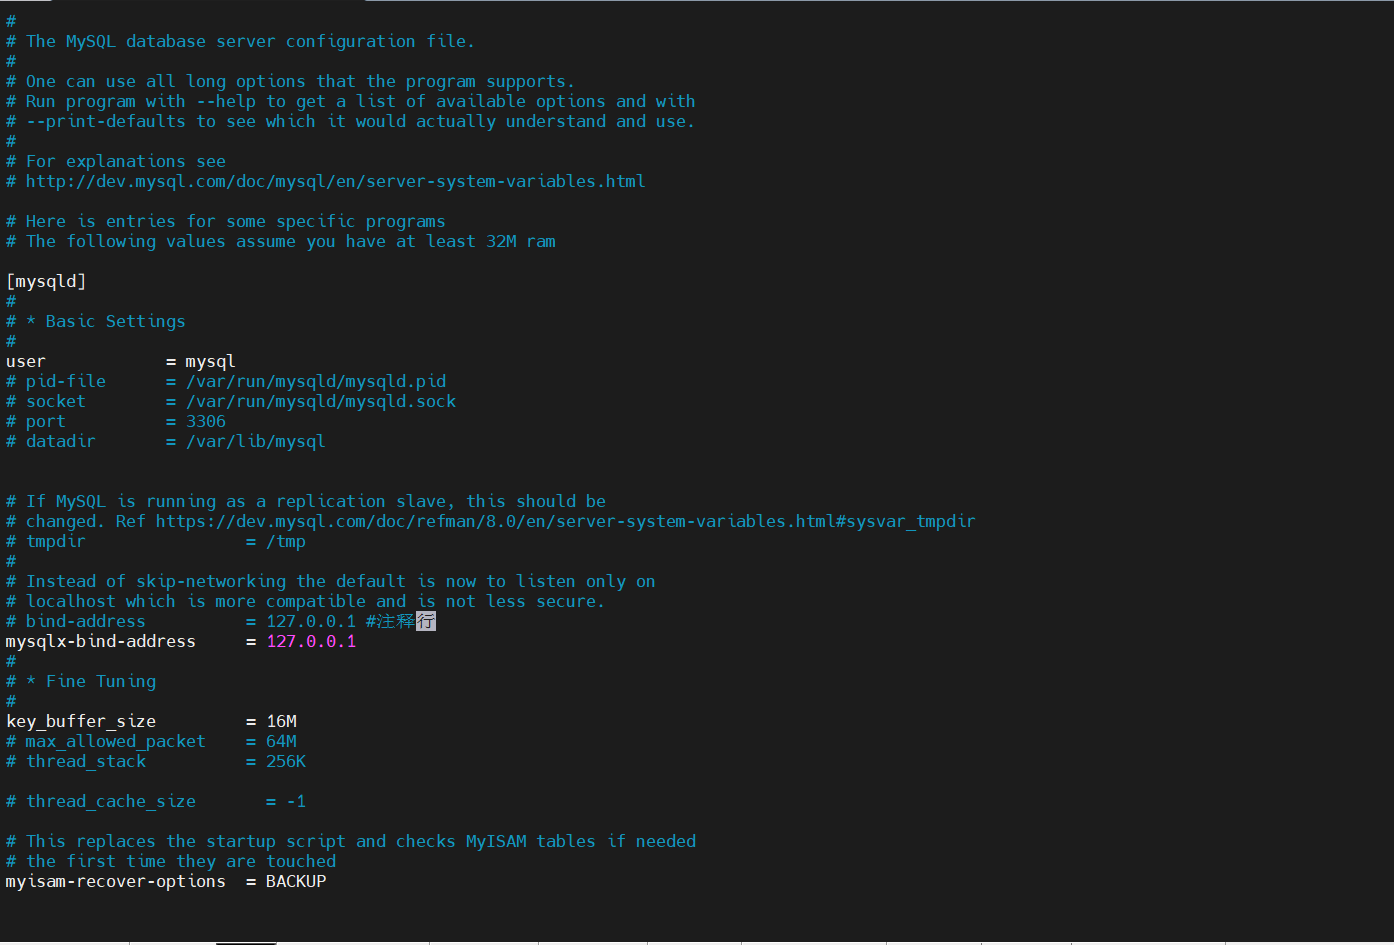This screenshot has height=945, width=1394.
Task: Click '32M' in the ram comment
Action: 501,241
